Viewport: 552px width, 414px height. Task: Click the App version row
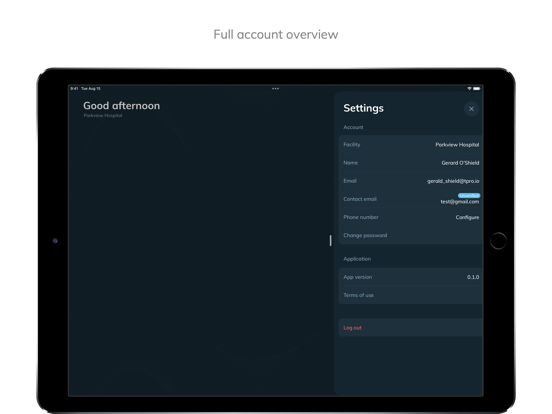(410, 277)
